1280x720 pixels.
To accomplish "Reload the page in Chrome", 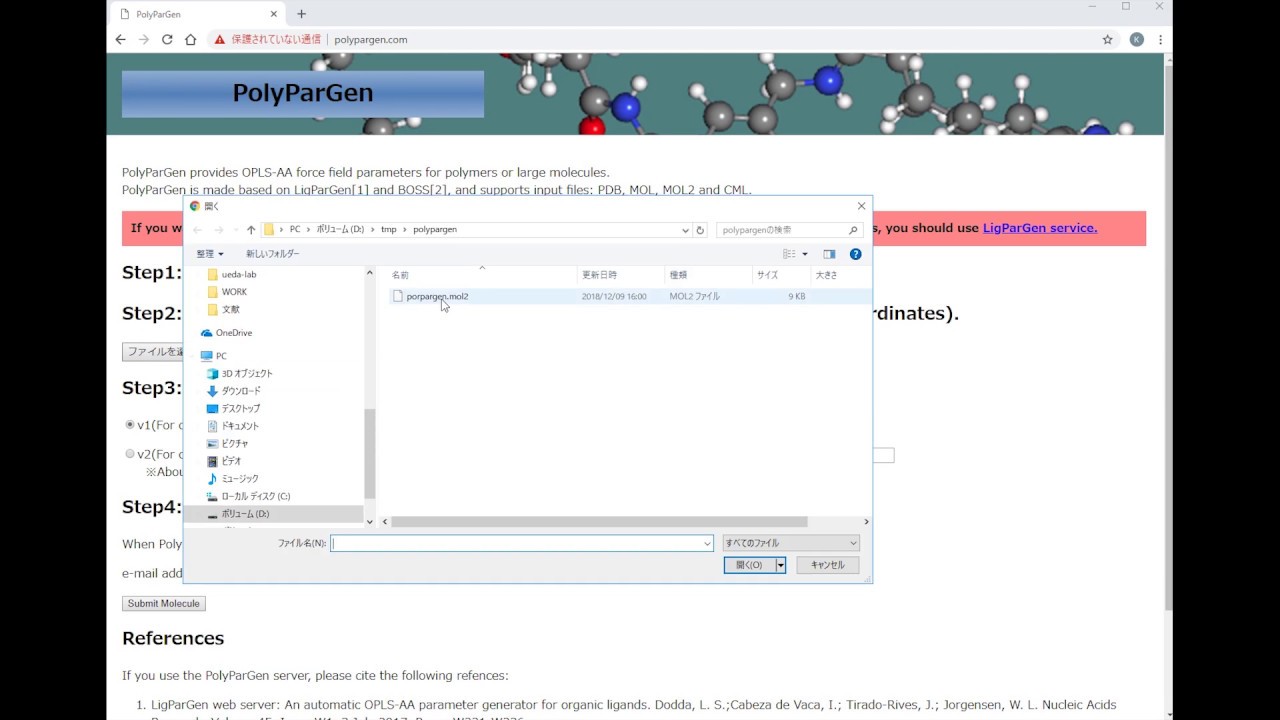I will coord(167,39).
